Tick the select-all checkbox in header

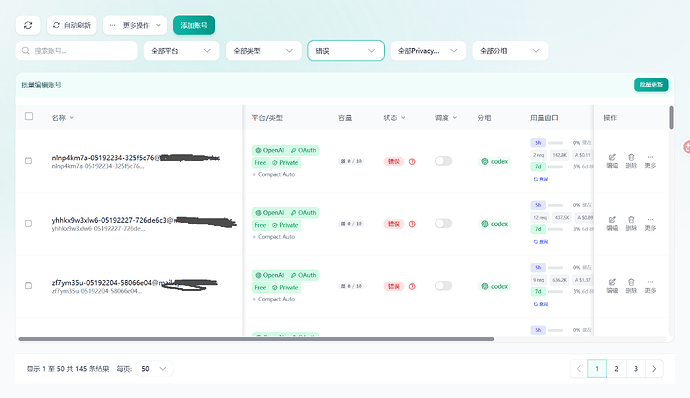tap(29, 116)
